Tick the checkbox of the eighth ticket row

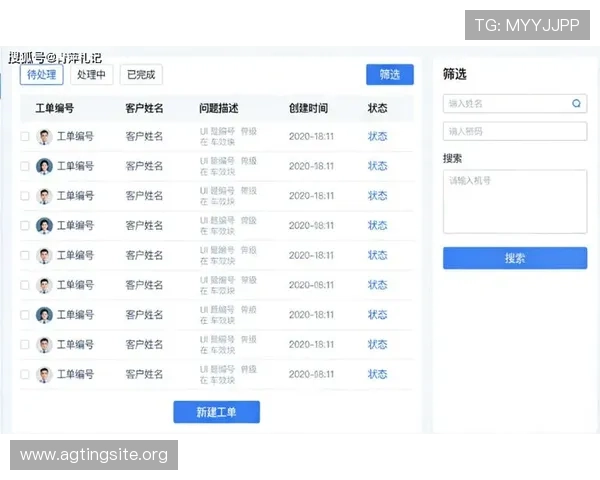[25, 344]
